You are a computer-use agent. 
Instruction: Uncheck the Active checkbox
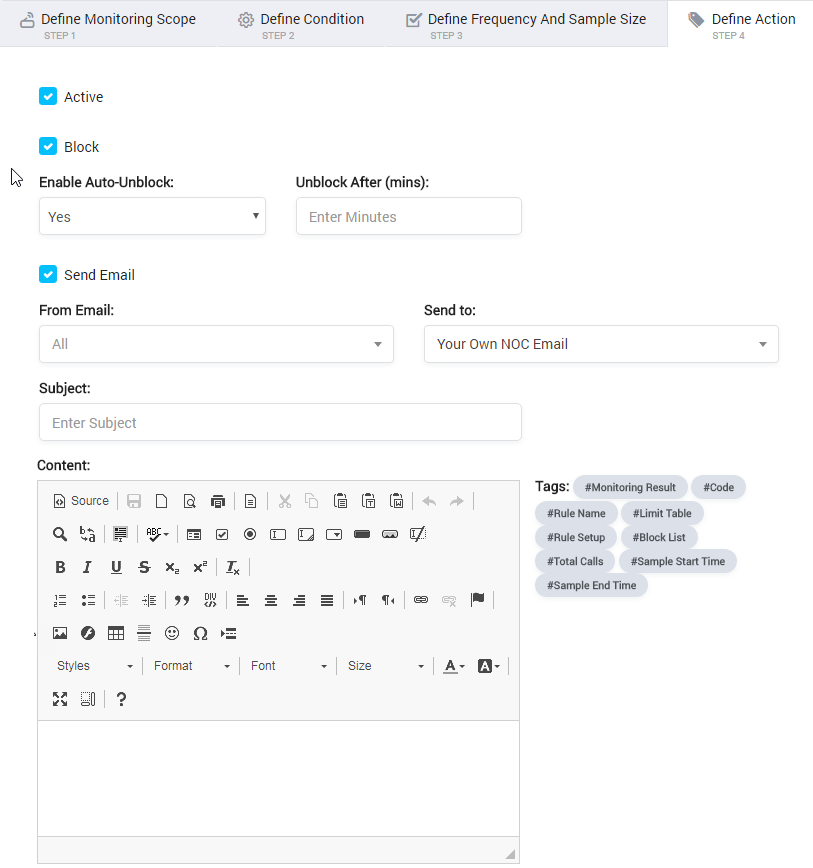pos(48,96)
